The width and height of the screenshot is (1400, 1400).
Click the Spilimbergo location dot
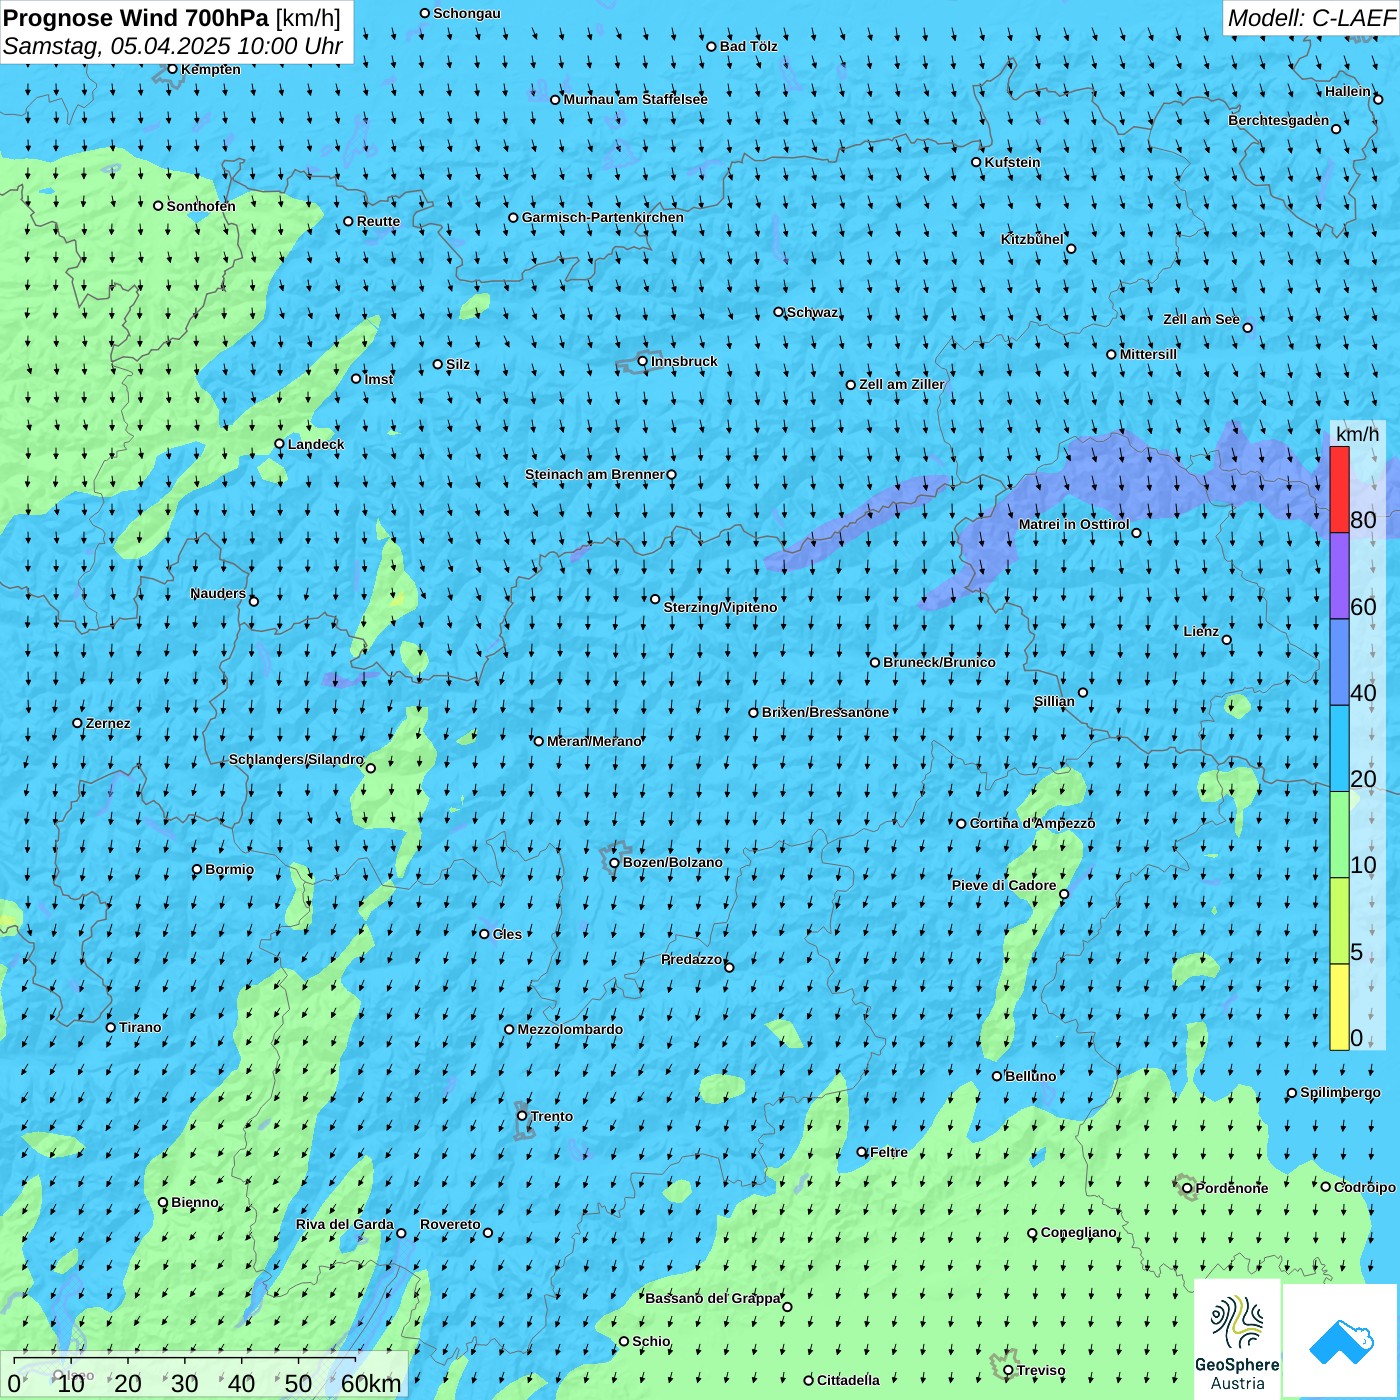[x=1292, y=1093]
